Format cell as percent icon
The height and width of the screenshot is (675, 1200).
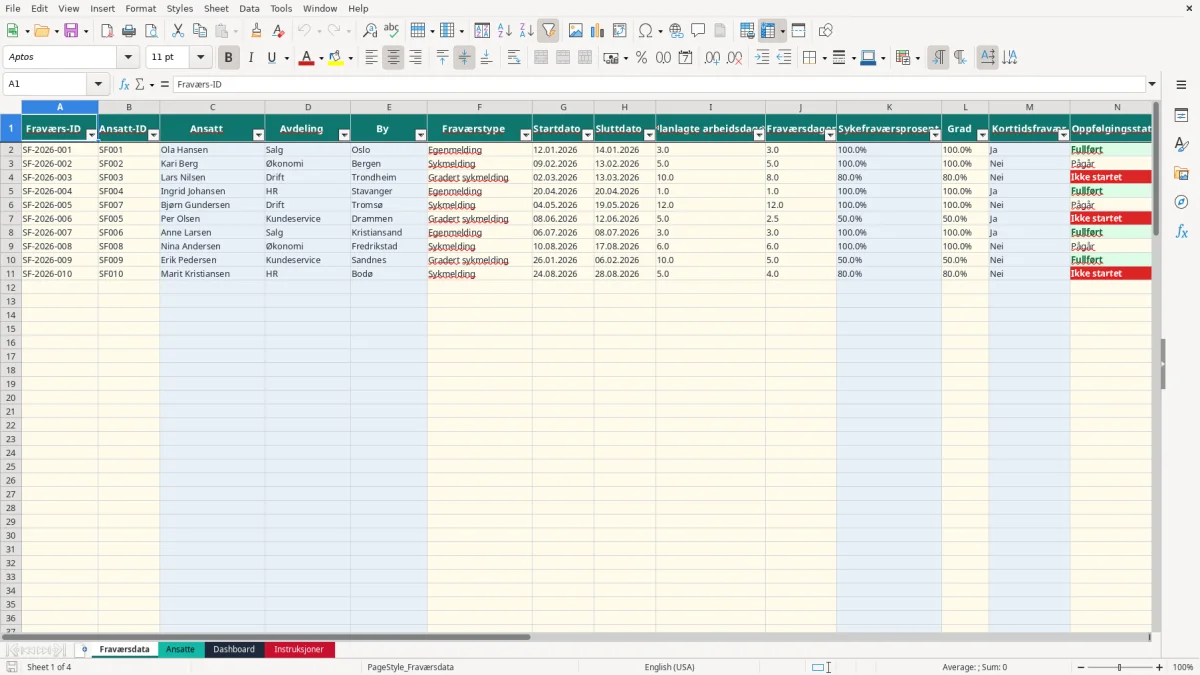[x=641, y=58]
